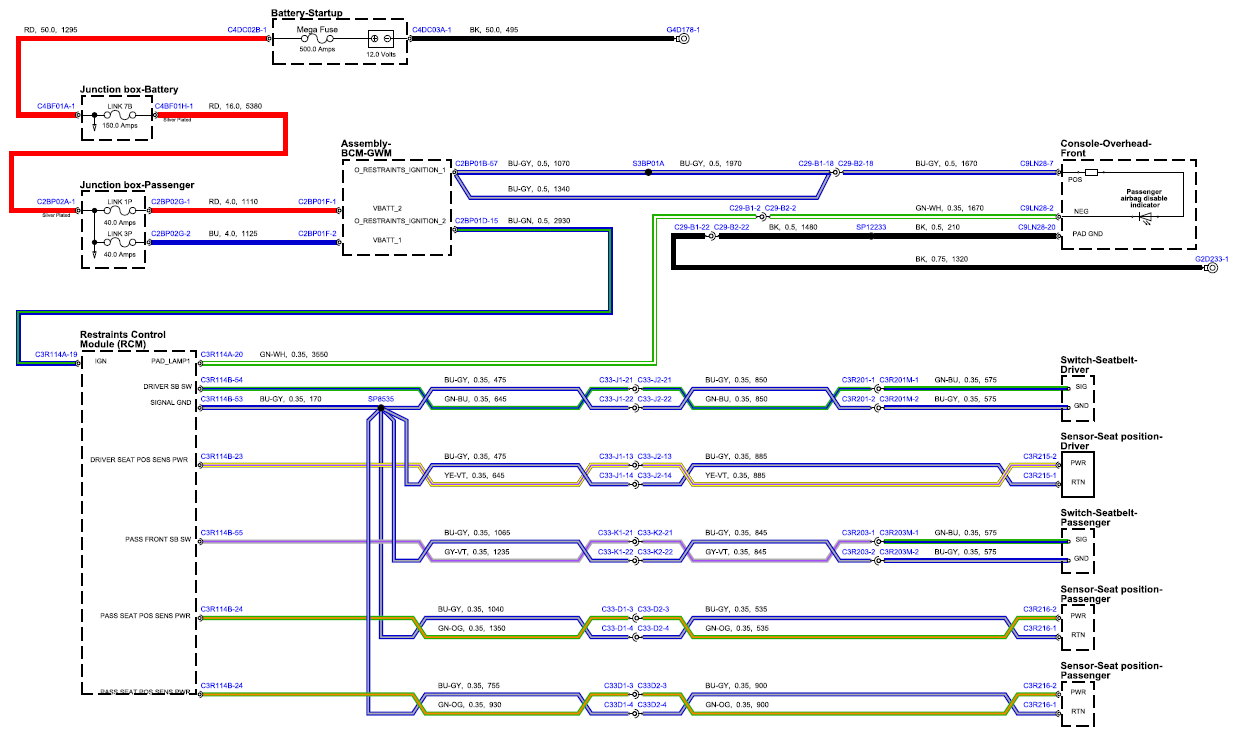
Task: Select the Restraints Control Module (RCM) title
Action: (123, 339)
